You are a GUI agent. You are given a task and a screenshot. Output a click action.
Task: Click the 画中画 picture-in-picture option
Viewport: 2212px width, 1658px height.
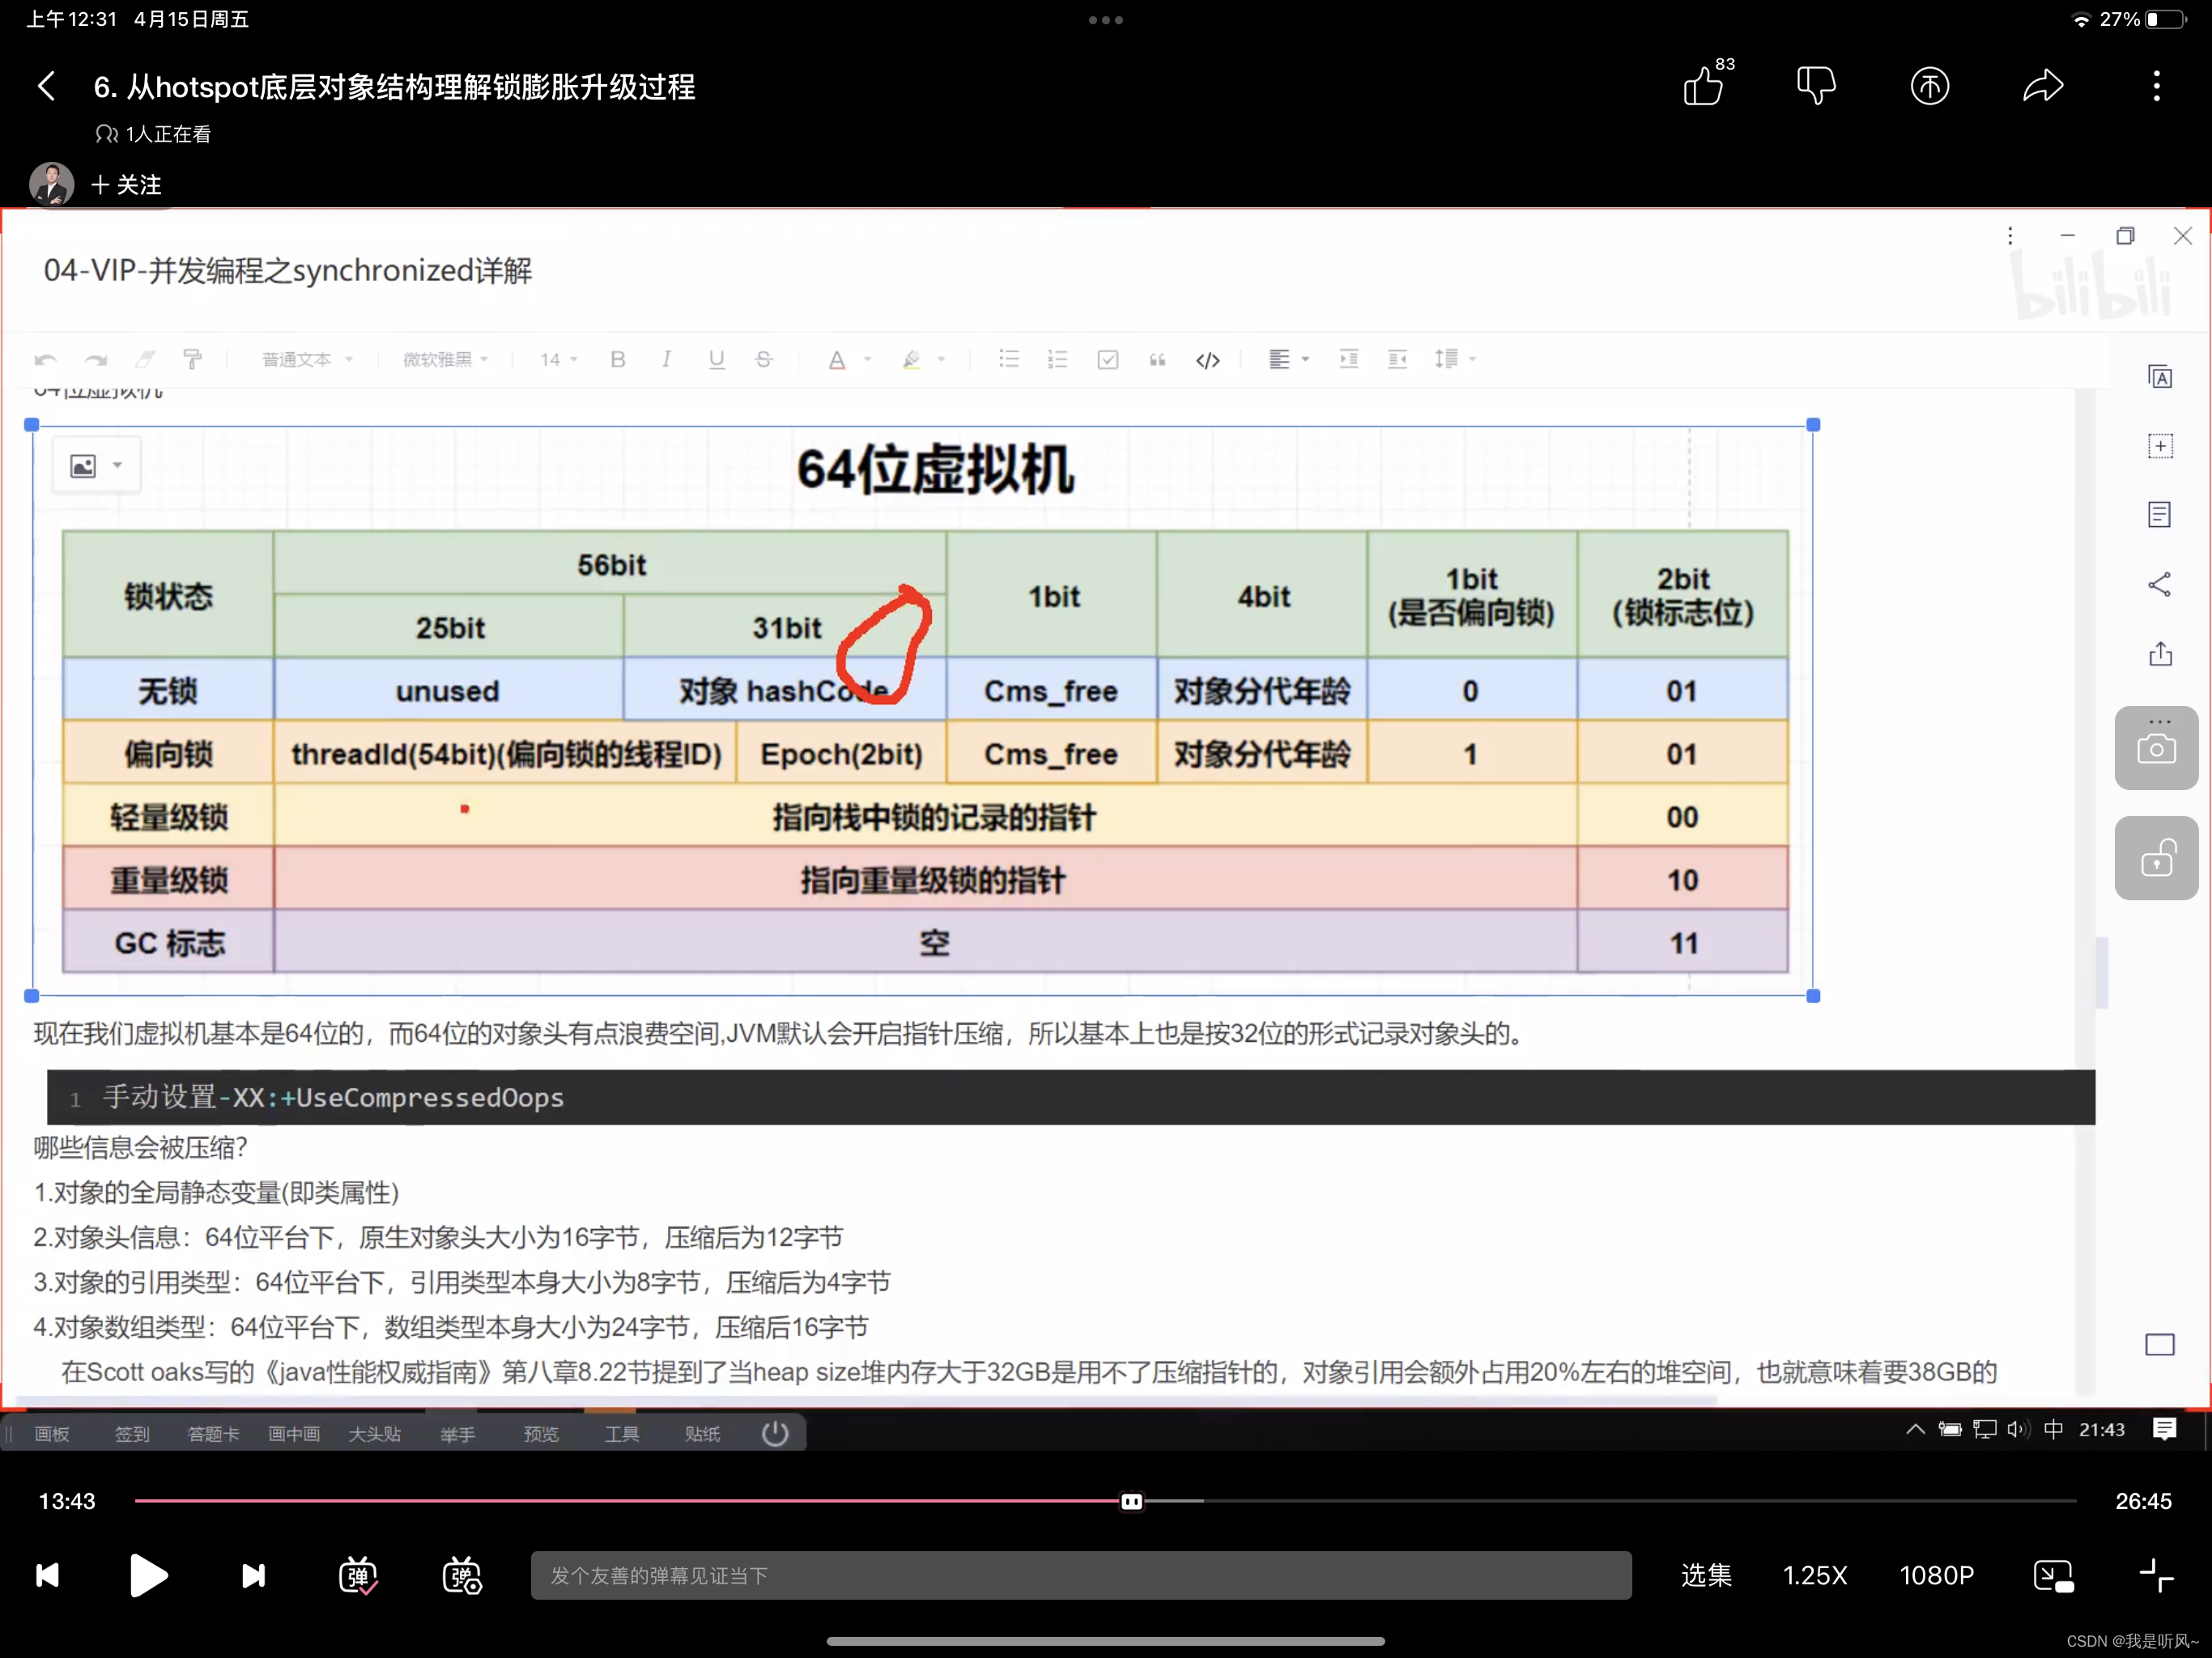[294, 1434]
